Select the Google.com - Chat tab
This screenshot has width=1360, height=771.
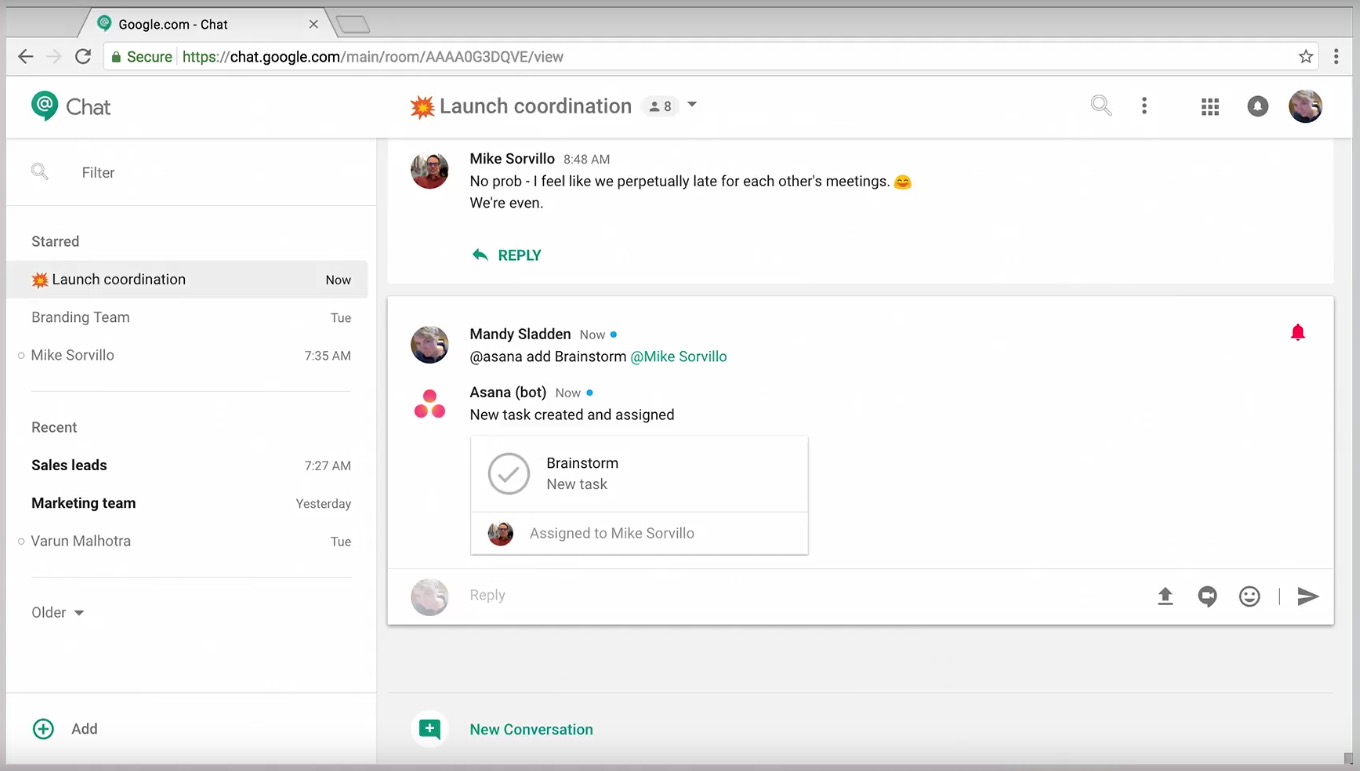pyautogui.click(x=205, y=24)
